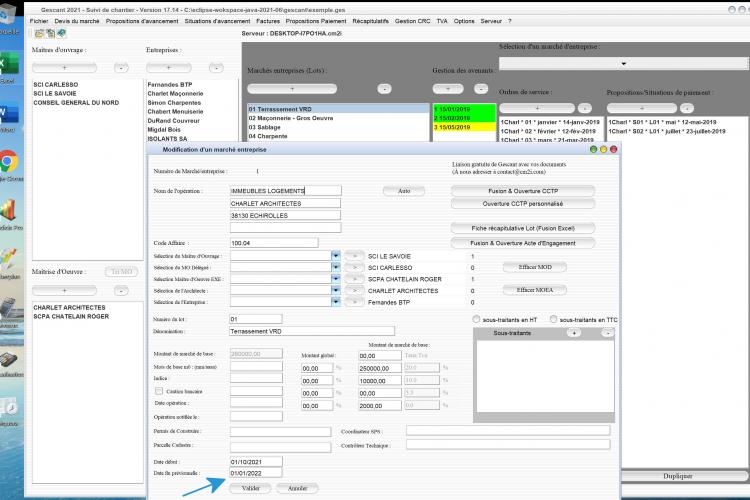This screenshot has width=750, height=500.
Task: Remove a Proposition/Situation de paiement
Action: 687,108
